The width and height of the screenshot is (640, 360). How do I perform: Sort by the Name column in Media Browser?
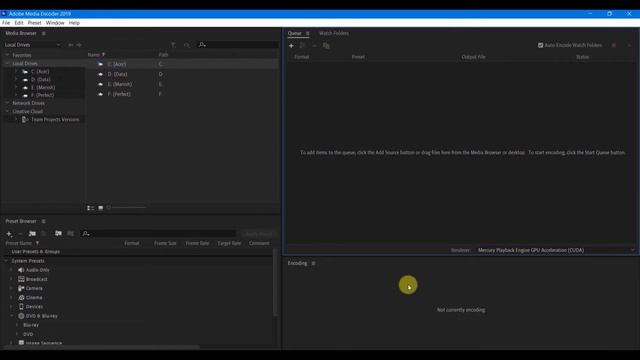(94, 55)
